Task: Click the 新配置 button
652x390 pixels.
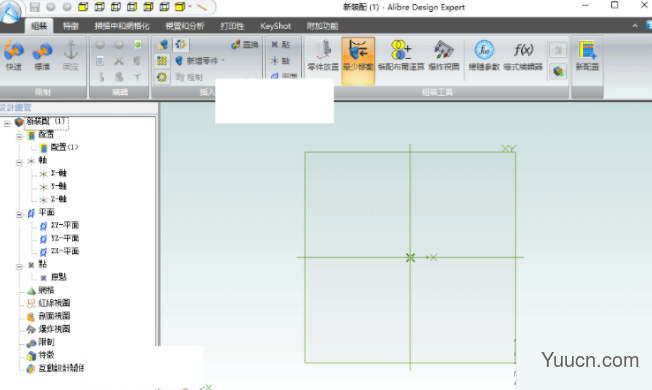Action: (587, 56)
